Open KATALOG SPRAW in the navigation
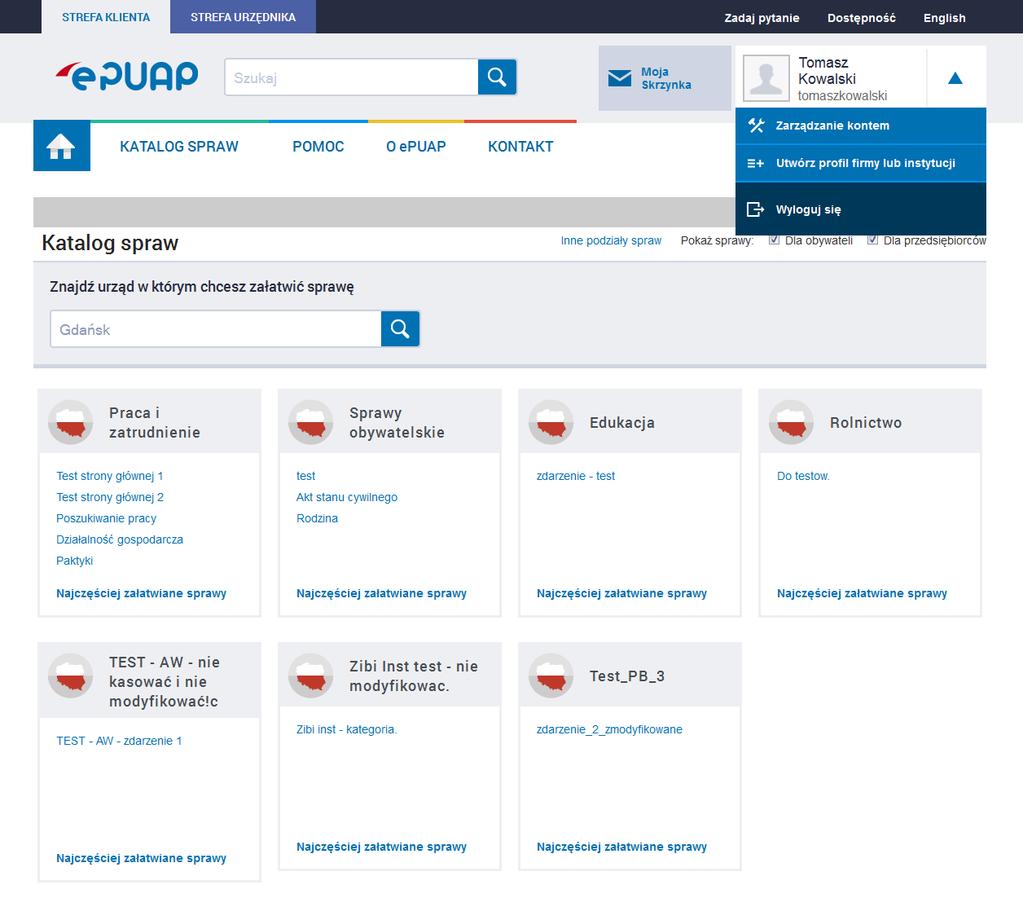This screenshot has width=1023, height=898. pyautogui.click(x=179, y=147)
